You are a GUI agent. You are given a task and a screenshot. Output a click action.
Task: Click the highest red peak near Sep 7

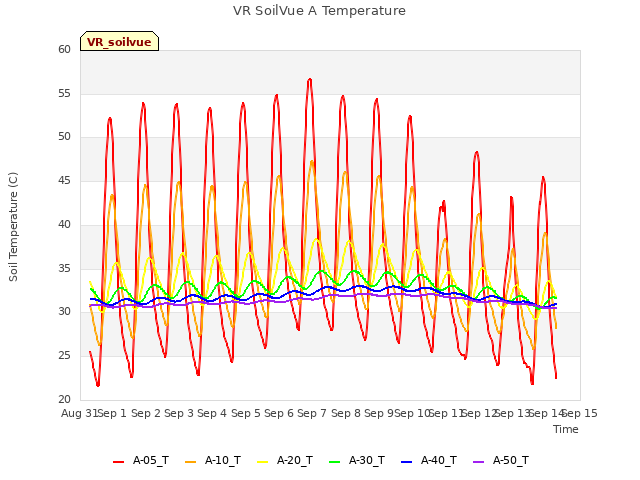pyautogui.click(x=310, y=79)
